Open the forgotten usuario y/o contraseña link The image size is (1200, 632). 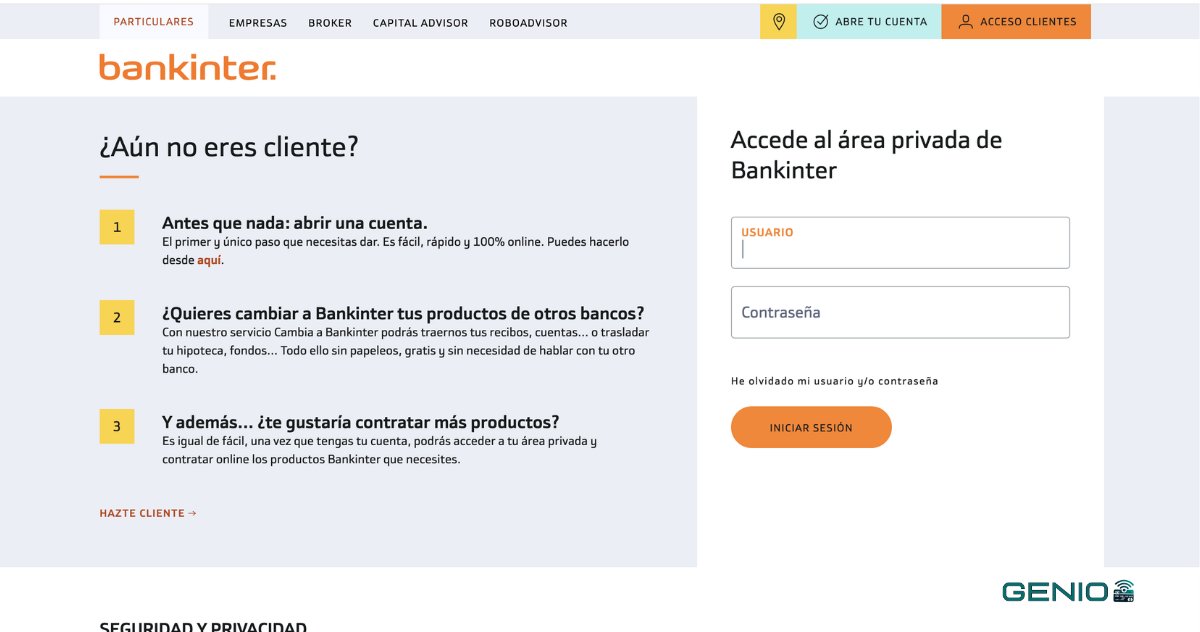834,381
